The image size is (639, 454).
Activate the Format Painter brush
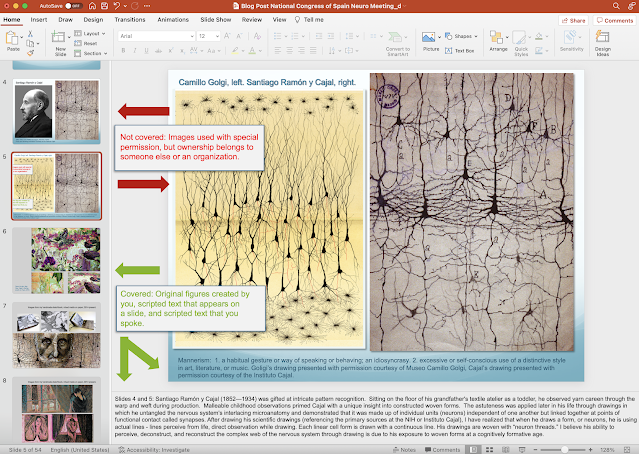click(30, 53)
